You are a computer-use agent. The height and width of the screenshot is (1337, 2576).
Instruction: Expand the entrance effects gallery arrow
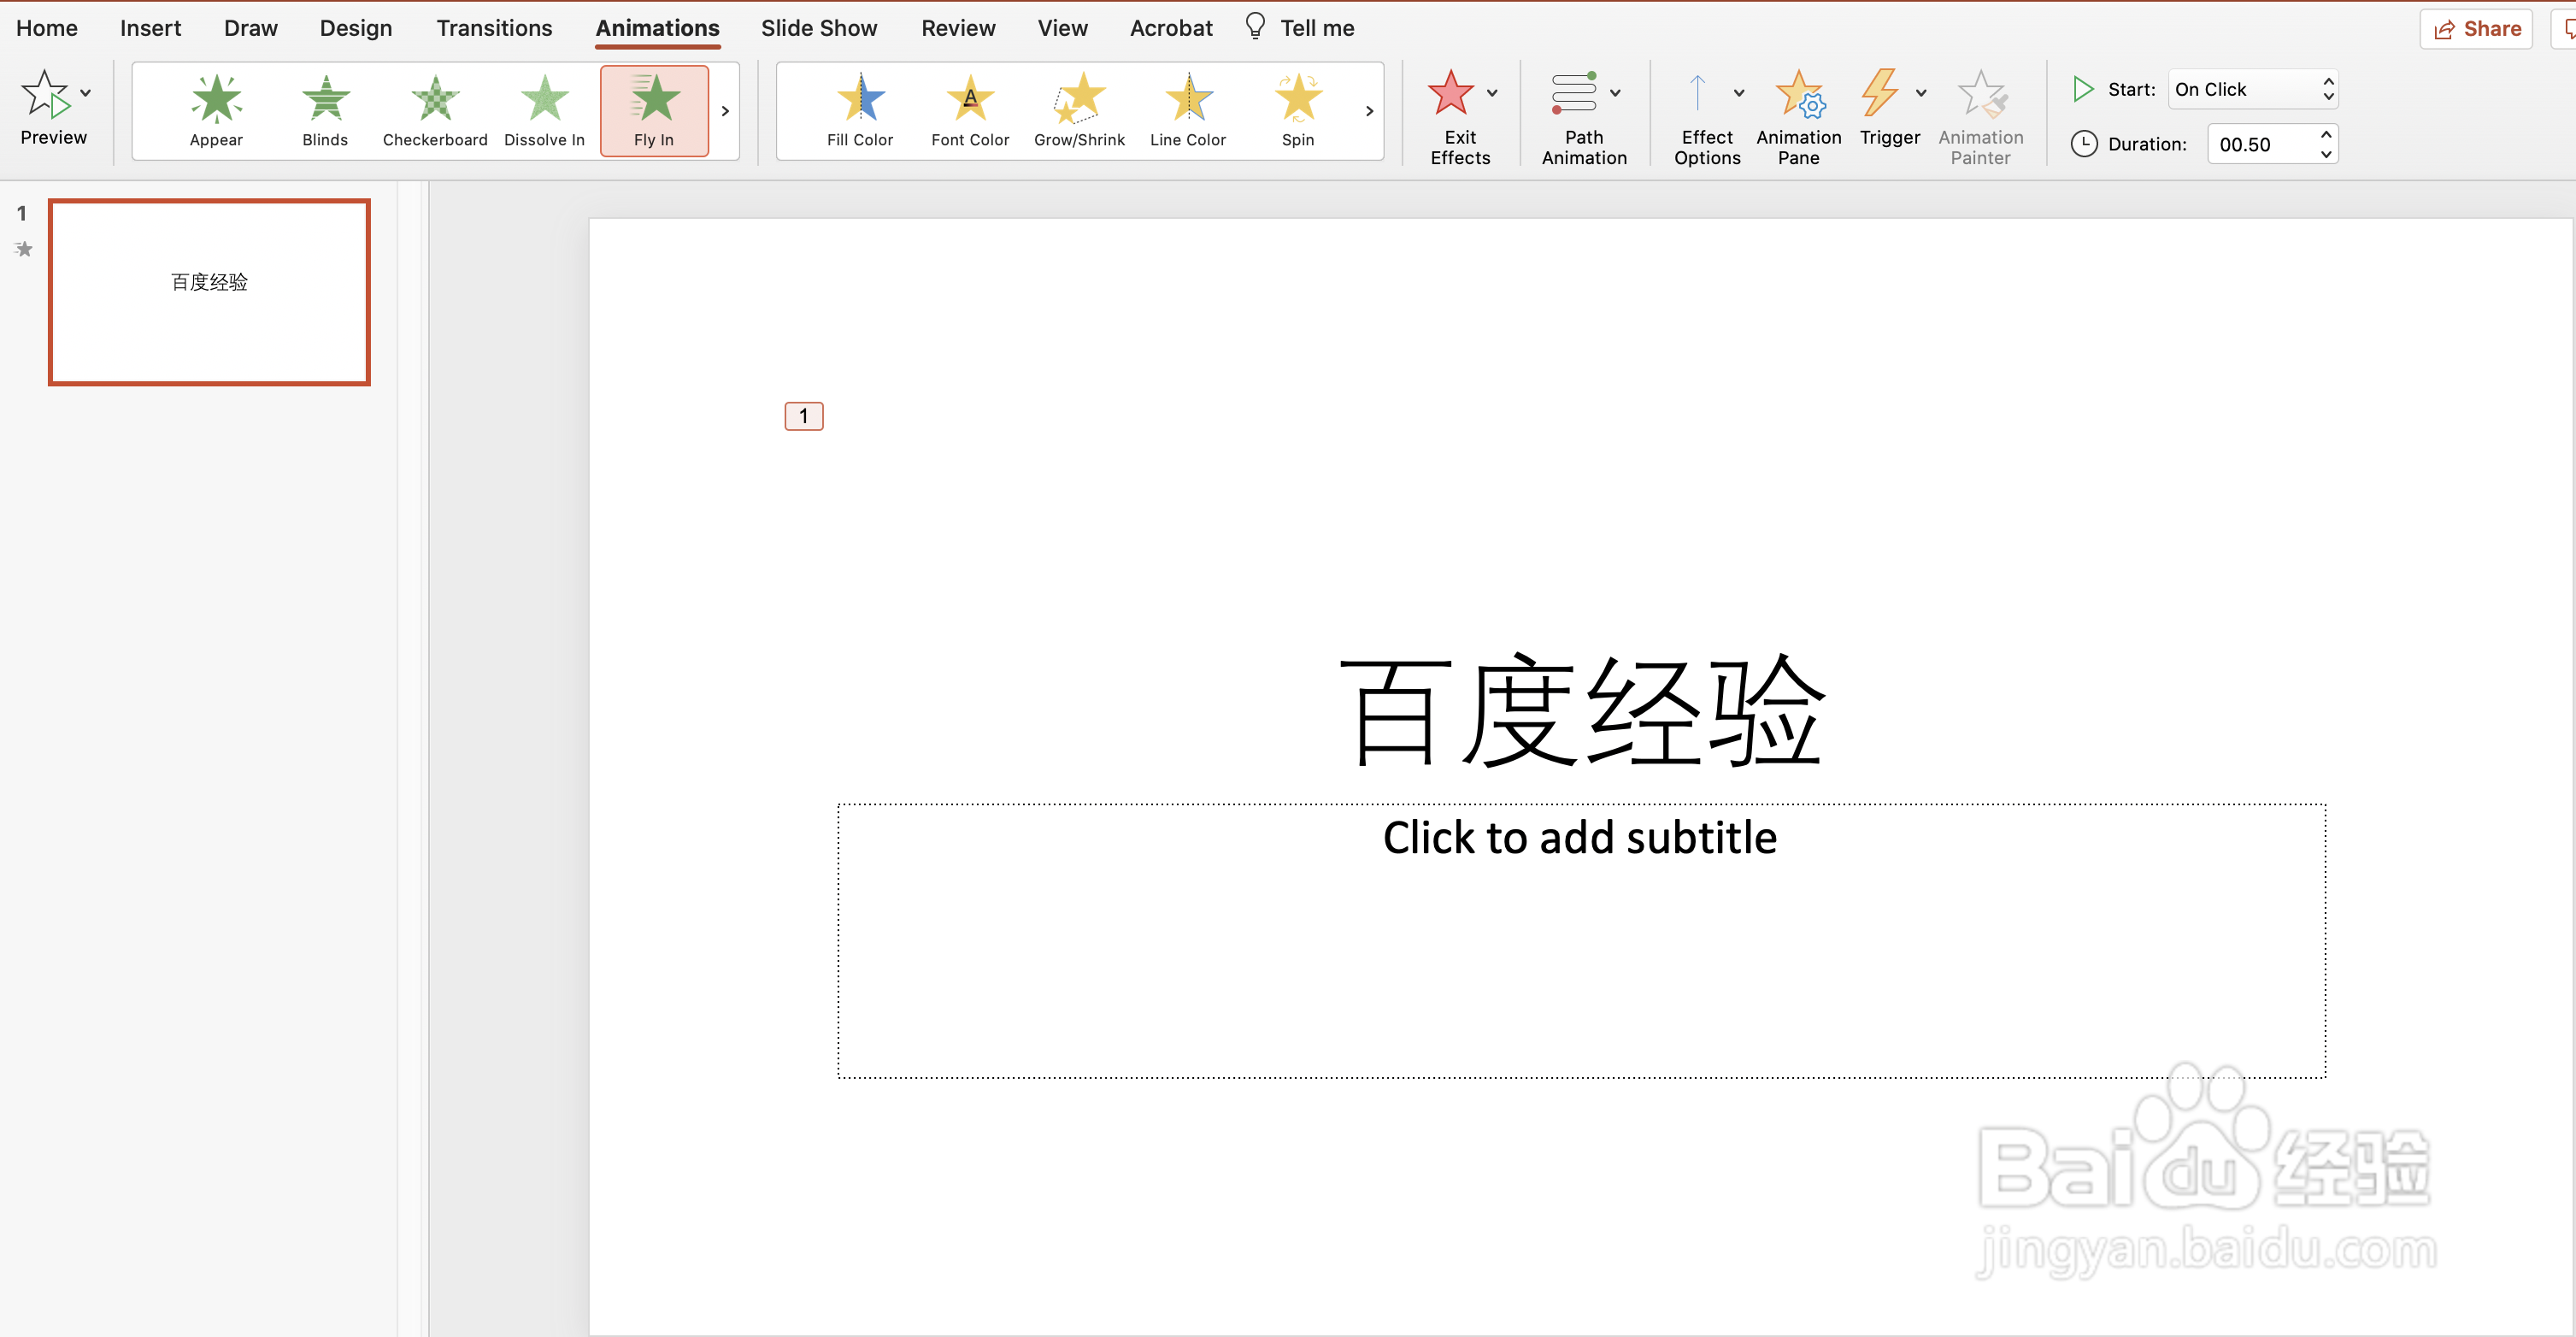tap(725, 111)
